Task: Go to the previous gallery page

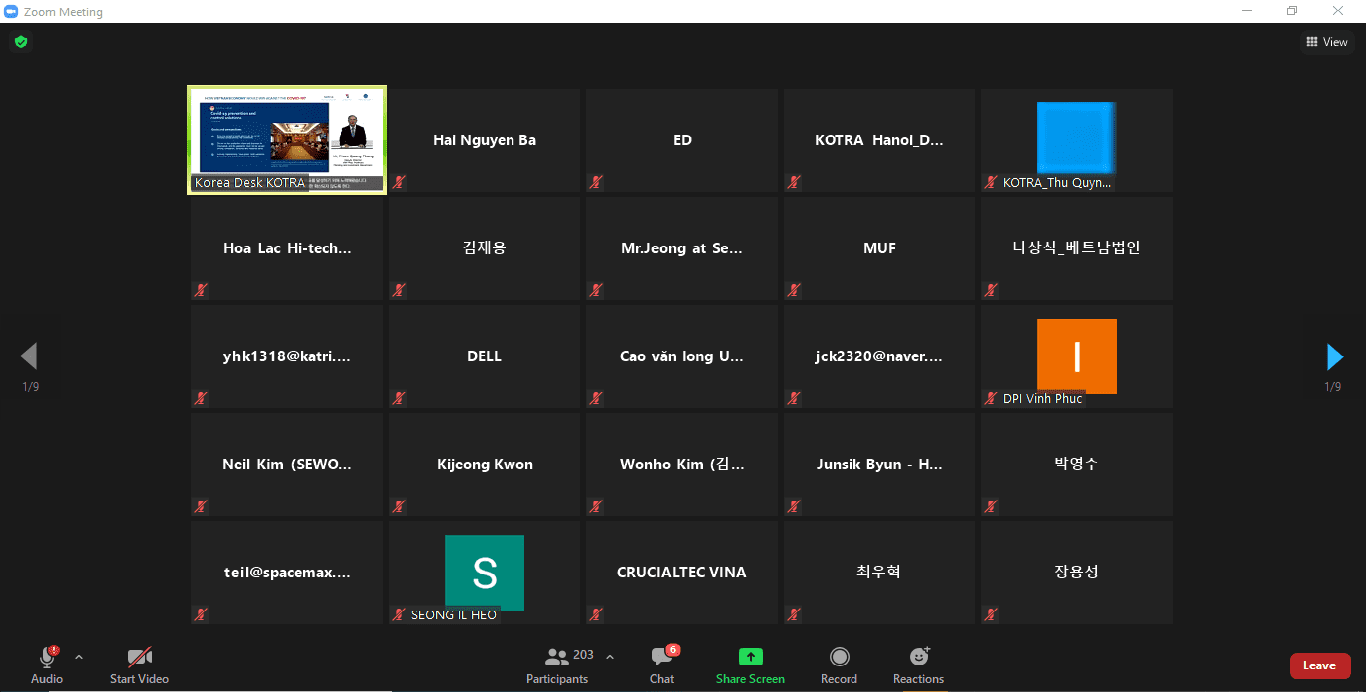Action: (29, 356)
